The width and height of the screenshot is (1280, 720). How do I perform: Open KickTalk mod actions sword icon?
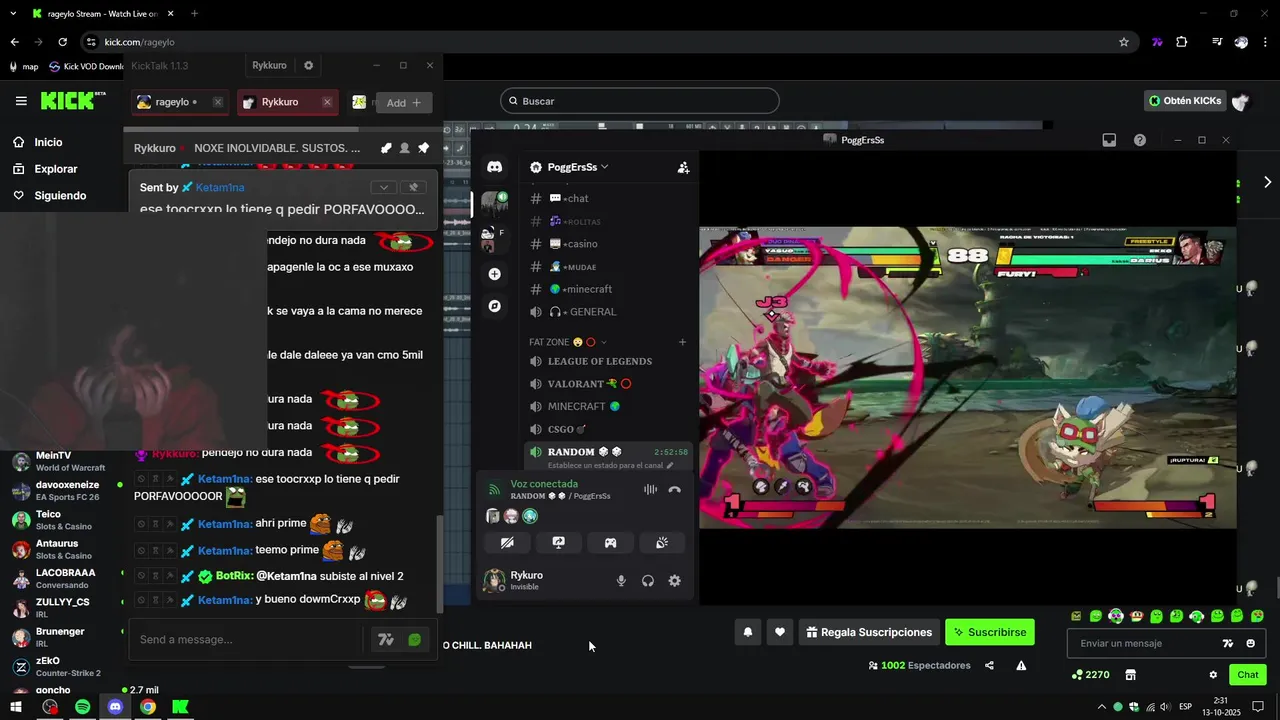coord(386,148)
